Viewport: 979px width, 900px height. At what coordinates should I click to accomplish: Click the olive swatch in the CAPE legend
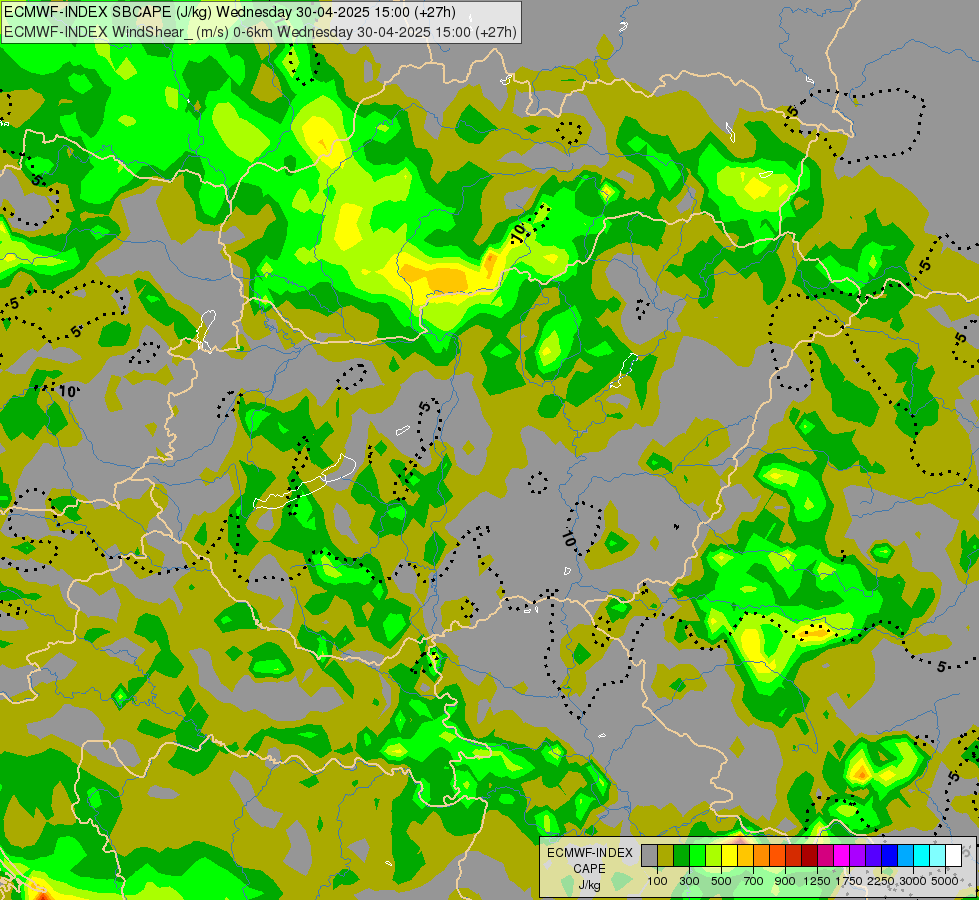click(666, 855)
